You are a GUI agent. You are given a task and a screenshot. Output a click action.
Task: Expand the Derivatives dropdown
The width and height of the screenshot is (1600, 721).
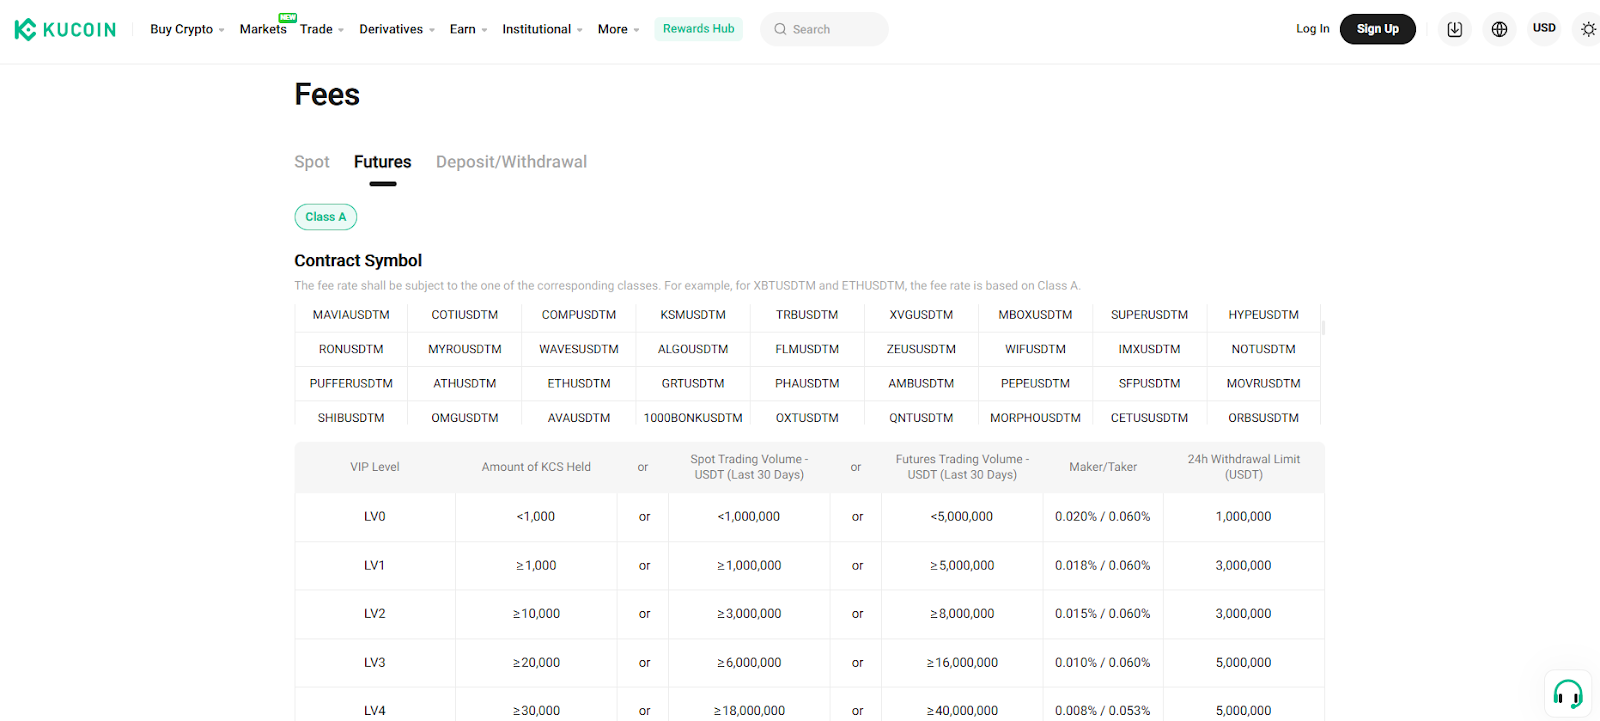pos(397,29)
